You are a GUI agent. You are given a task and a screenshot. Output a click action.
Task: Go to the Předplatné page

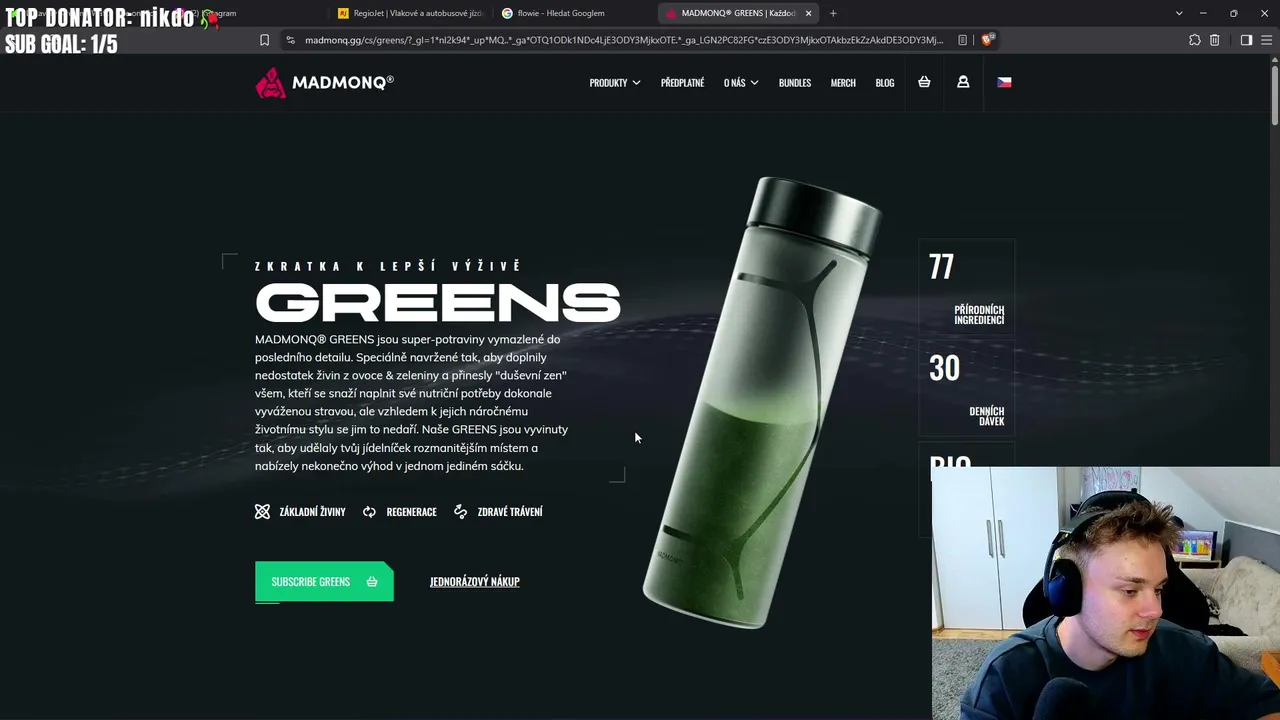pyautogui.click(x=682, y=82)
